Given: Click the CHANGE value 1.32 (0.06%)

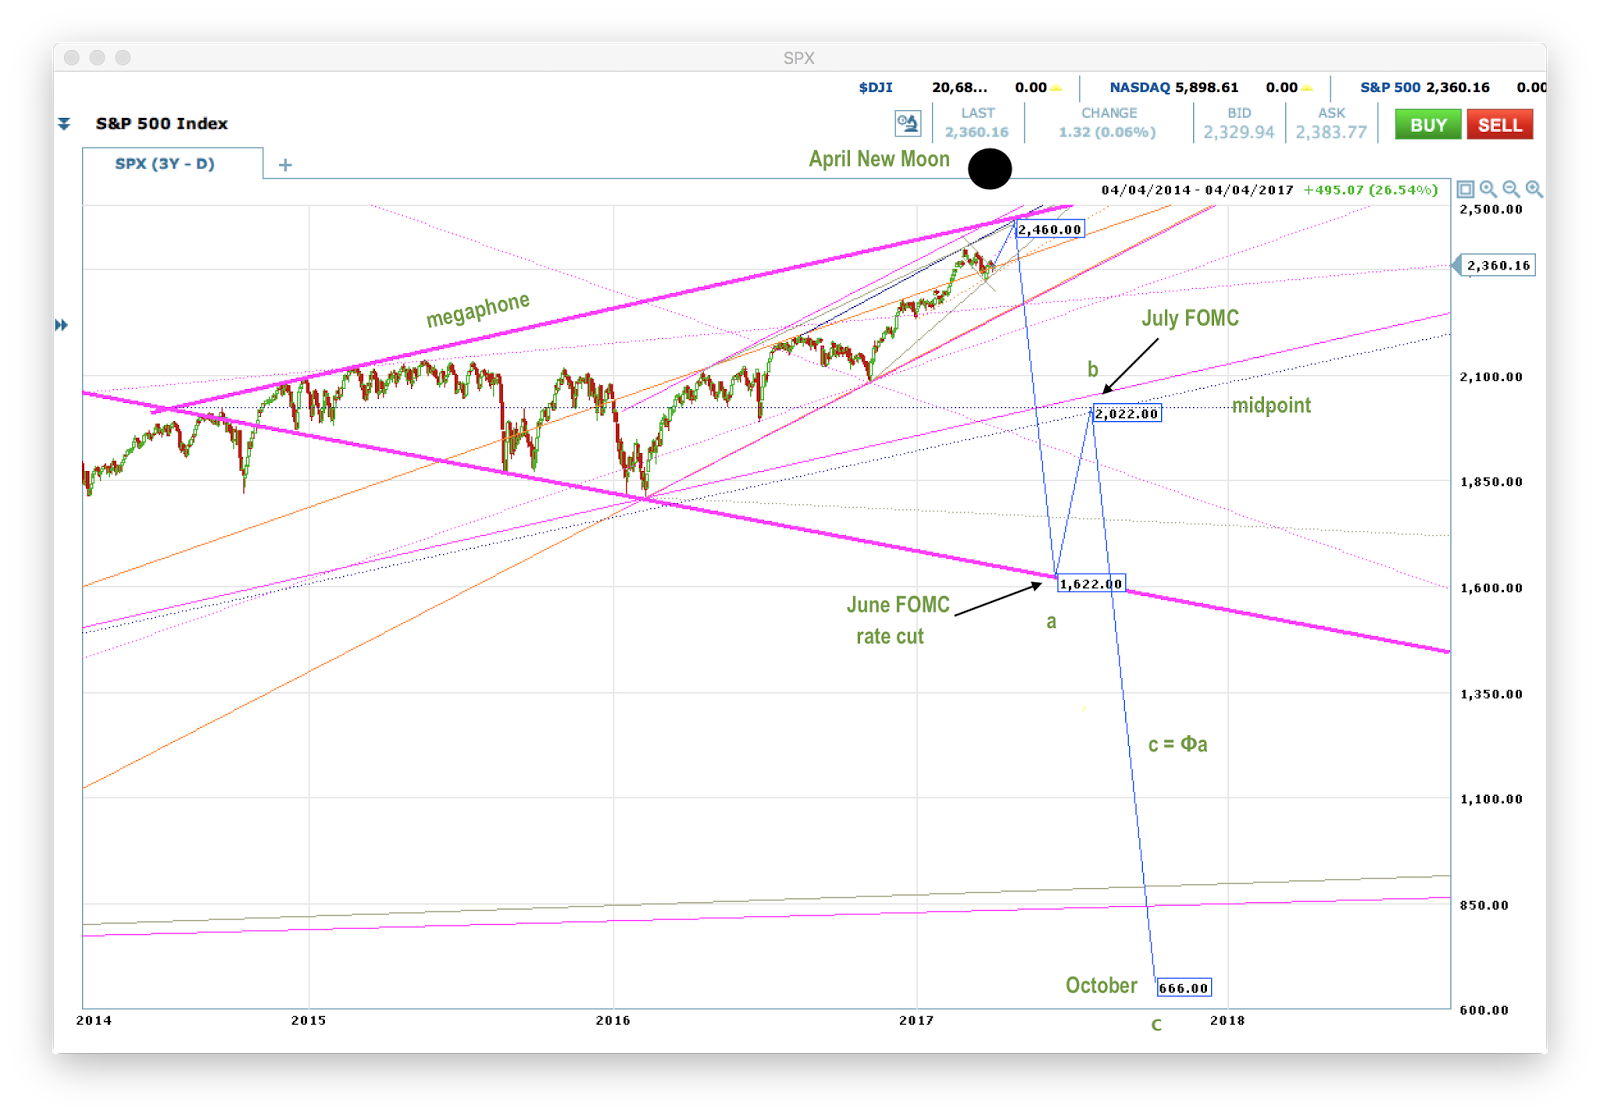Looking at the screenshot, I should (x=1108, y=132).
